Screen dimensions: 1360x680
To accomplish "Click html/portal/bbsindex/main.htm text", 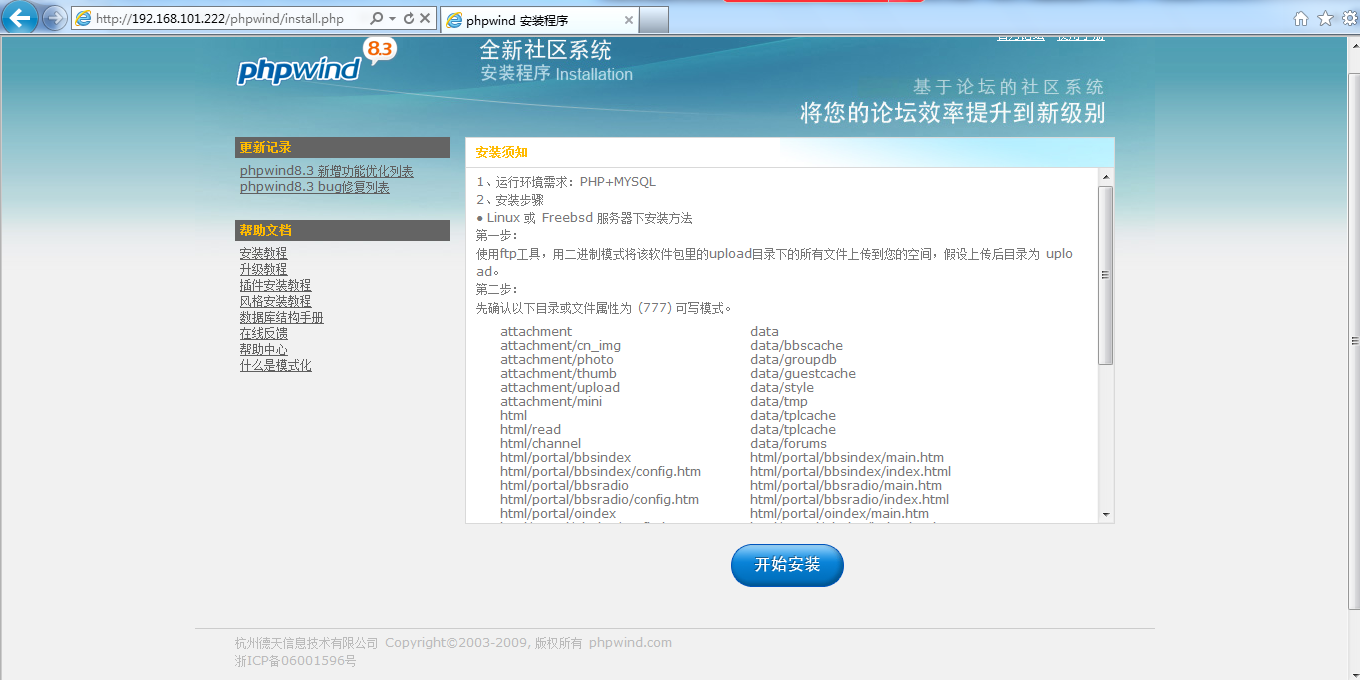I will (x=847, y=458).
